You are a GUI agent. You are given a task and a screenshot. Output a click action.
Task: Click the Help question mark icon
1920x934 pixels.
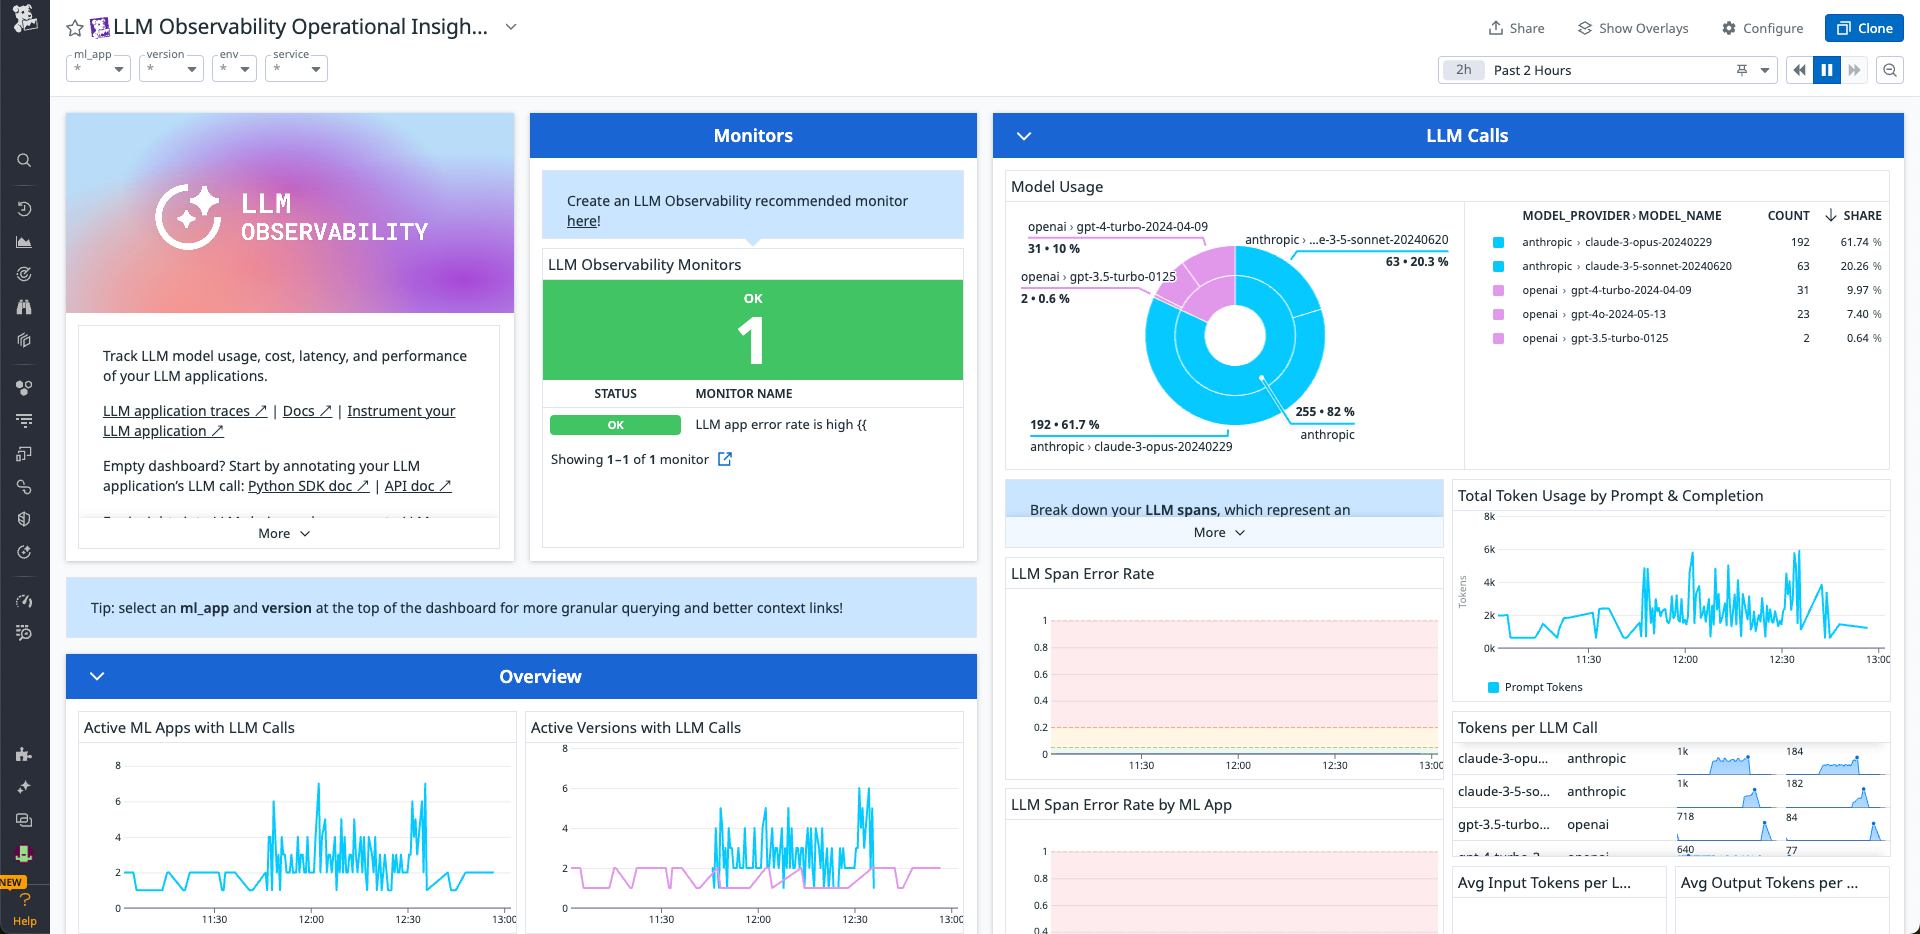pos(25,897)
